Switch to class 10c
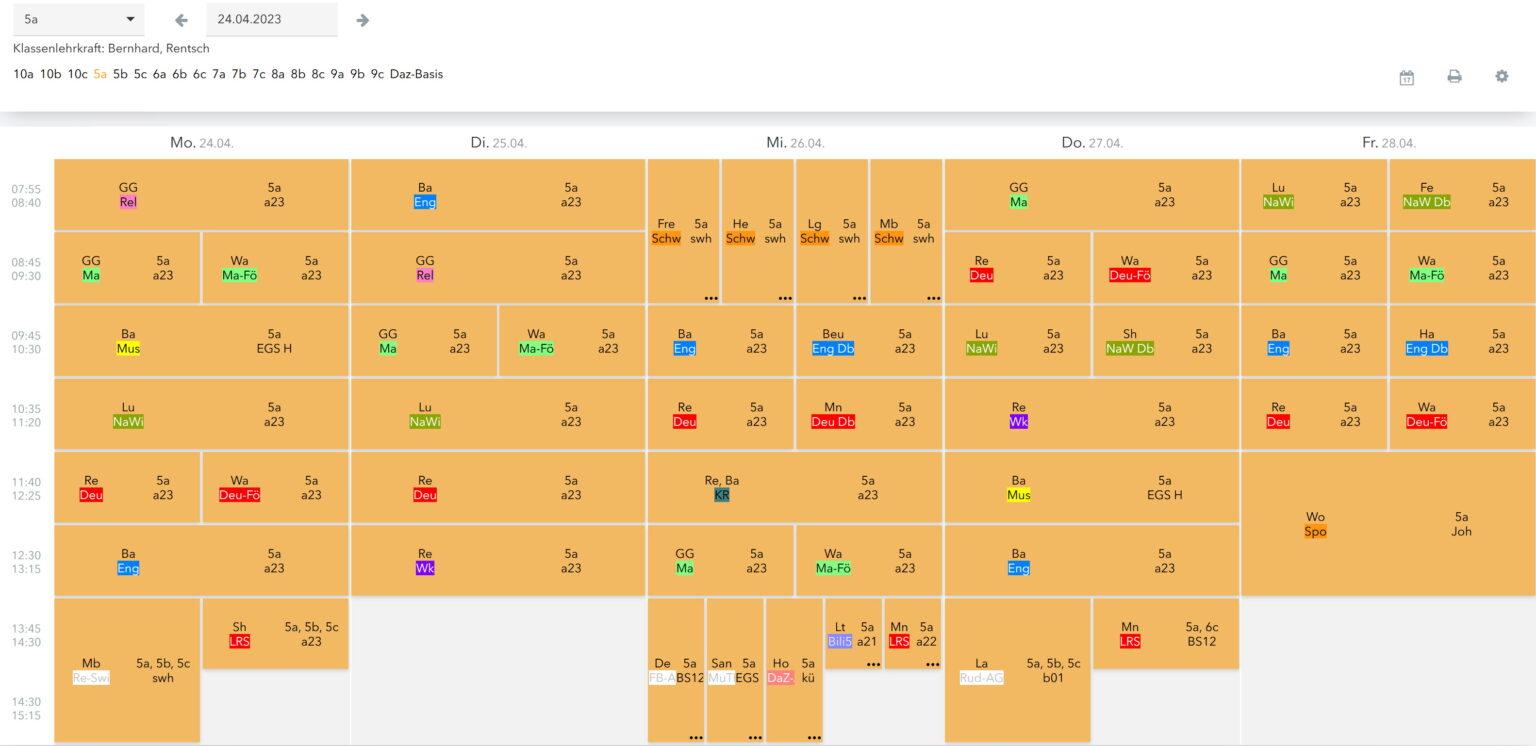 (78, 74)
